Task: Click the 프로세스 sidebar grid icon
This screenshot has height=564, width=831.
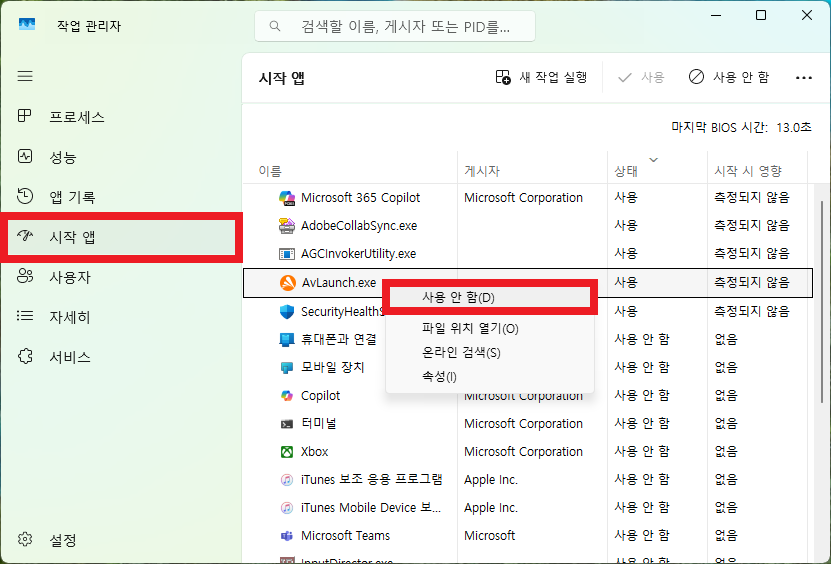Action: (x=24, y=116)
